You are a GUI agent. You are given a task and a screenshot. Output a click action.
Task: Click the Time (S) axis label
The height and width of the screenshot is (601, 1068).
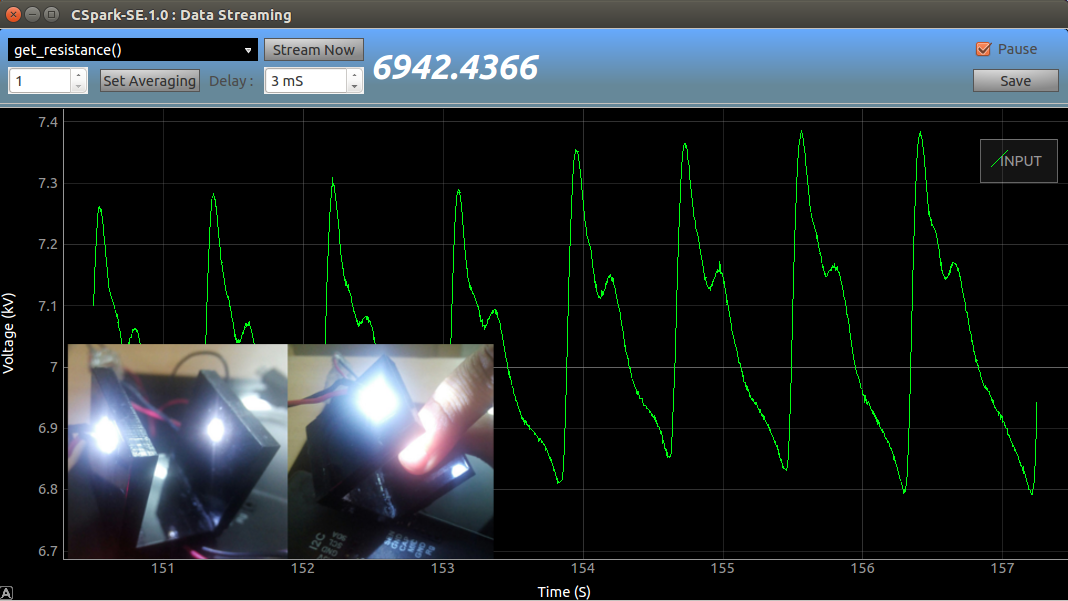564,591
